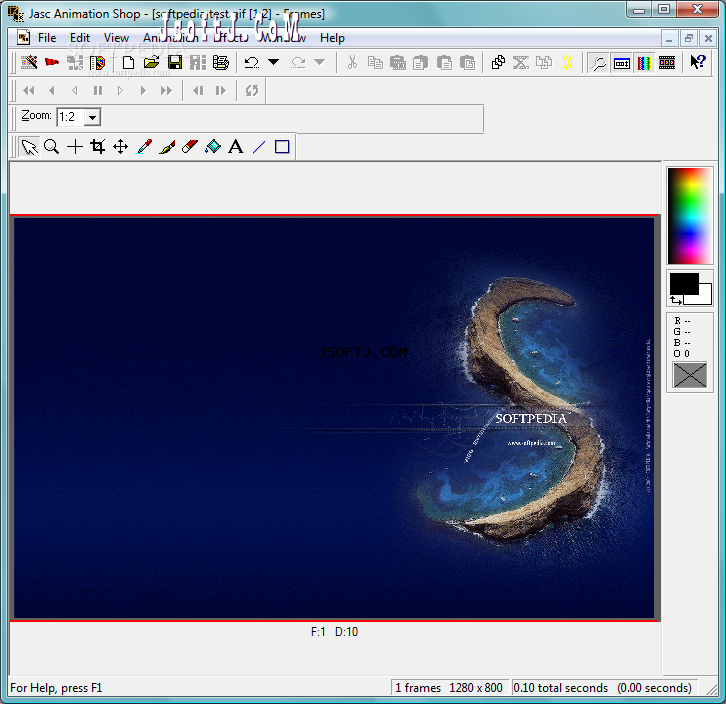
Task: Toggle the color palette visibility button
Action: [x=644, y=62]
